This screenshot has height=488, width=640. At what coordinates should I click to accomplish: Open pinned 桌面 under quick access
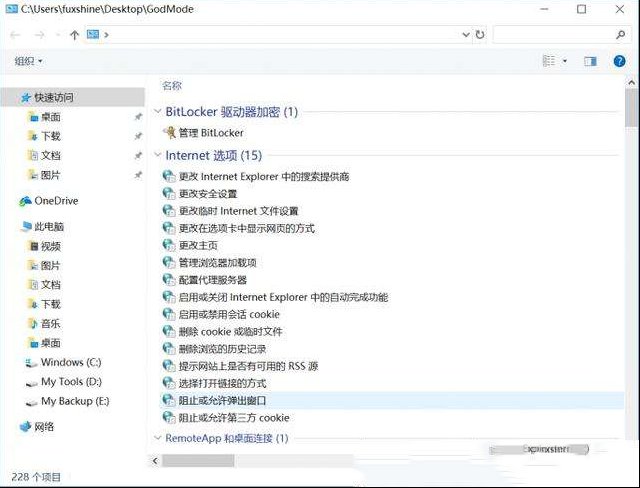tap(51, 117)
